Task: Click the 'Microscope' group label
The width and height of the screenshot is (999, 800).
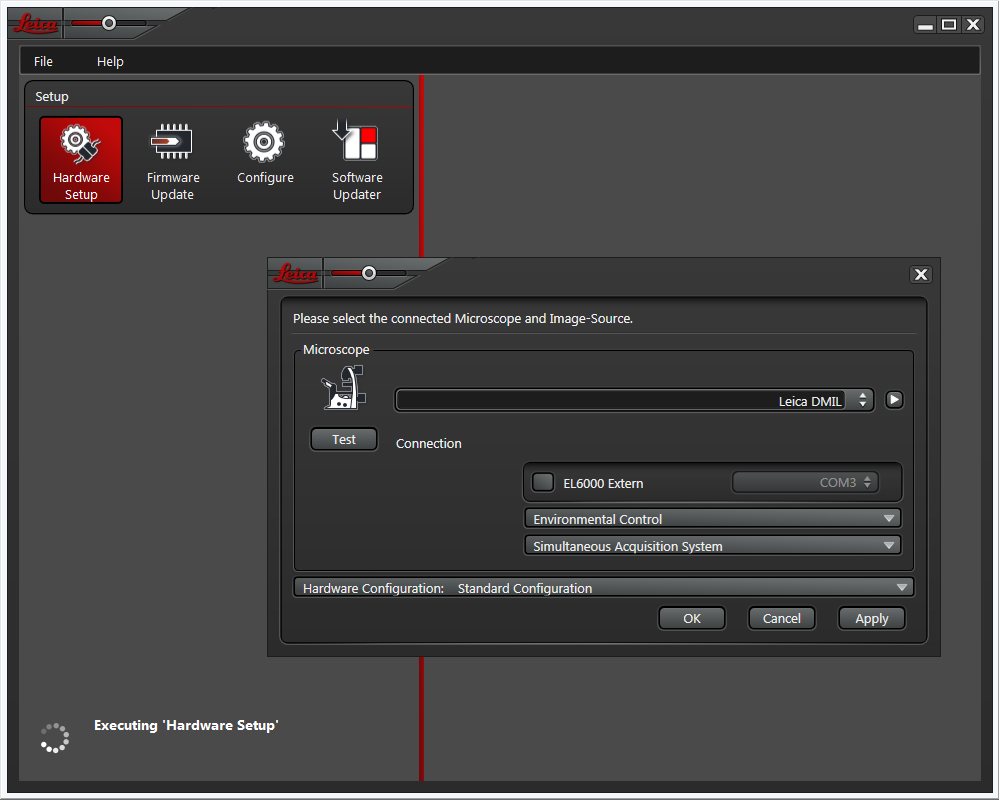Action: point(336,350)
